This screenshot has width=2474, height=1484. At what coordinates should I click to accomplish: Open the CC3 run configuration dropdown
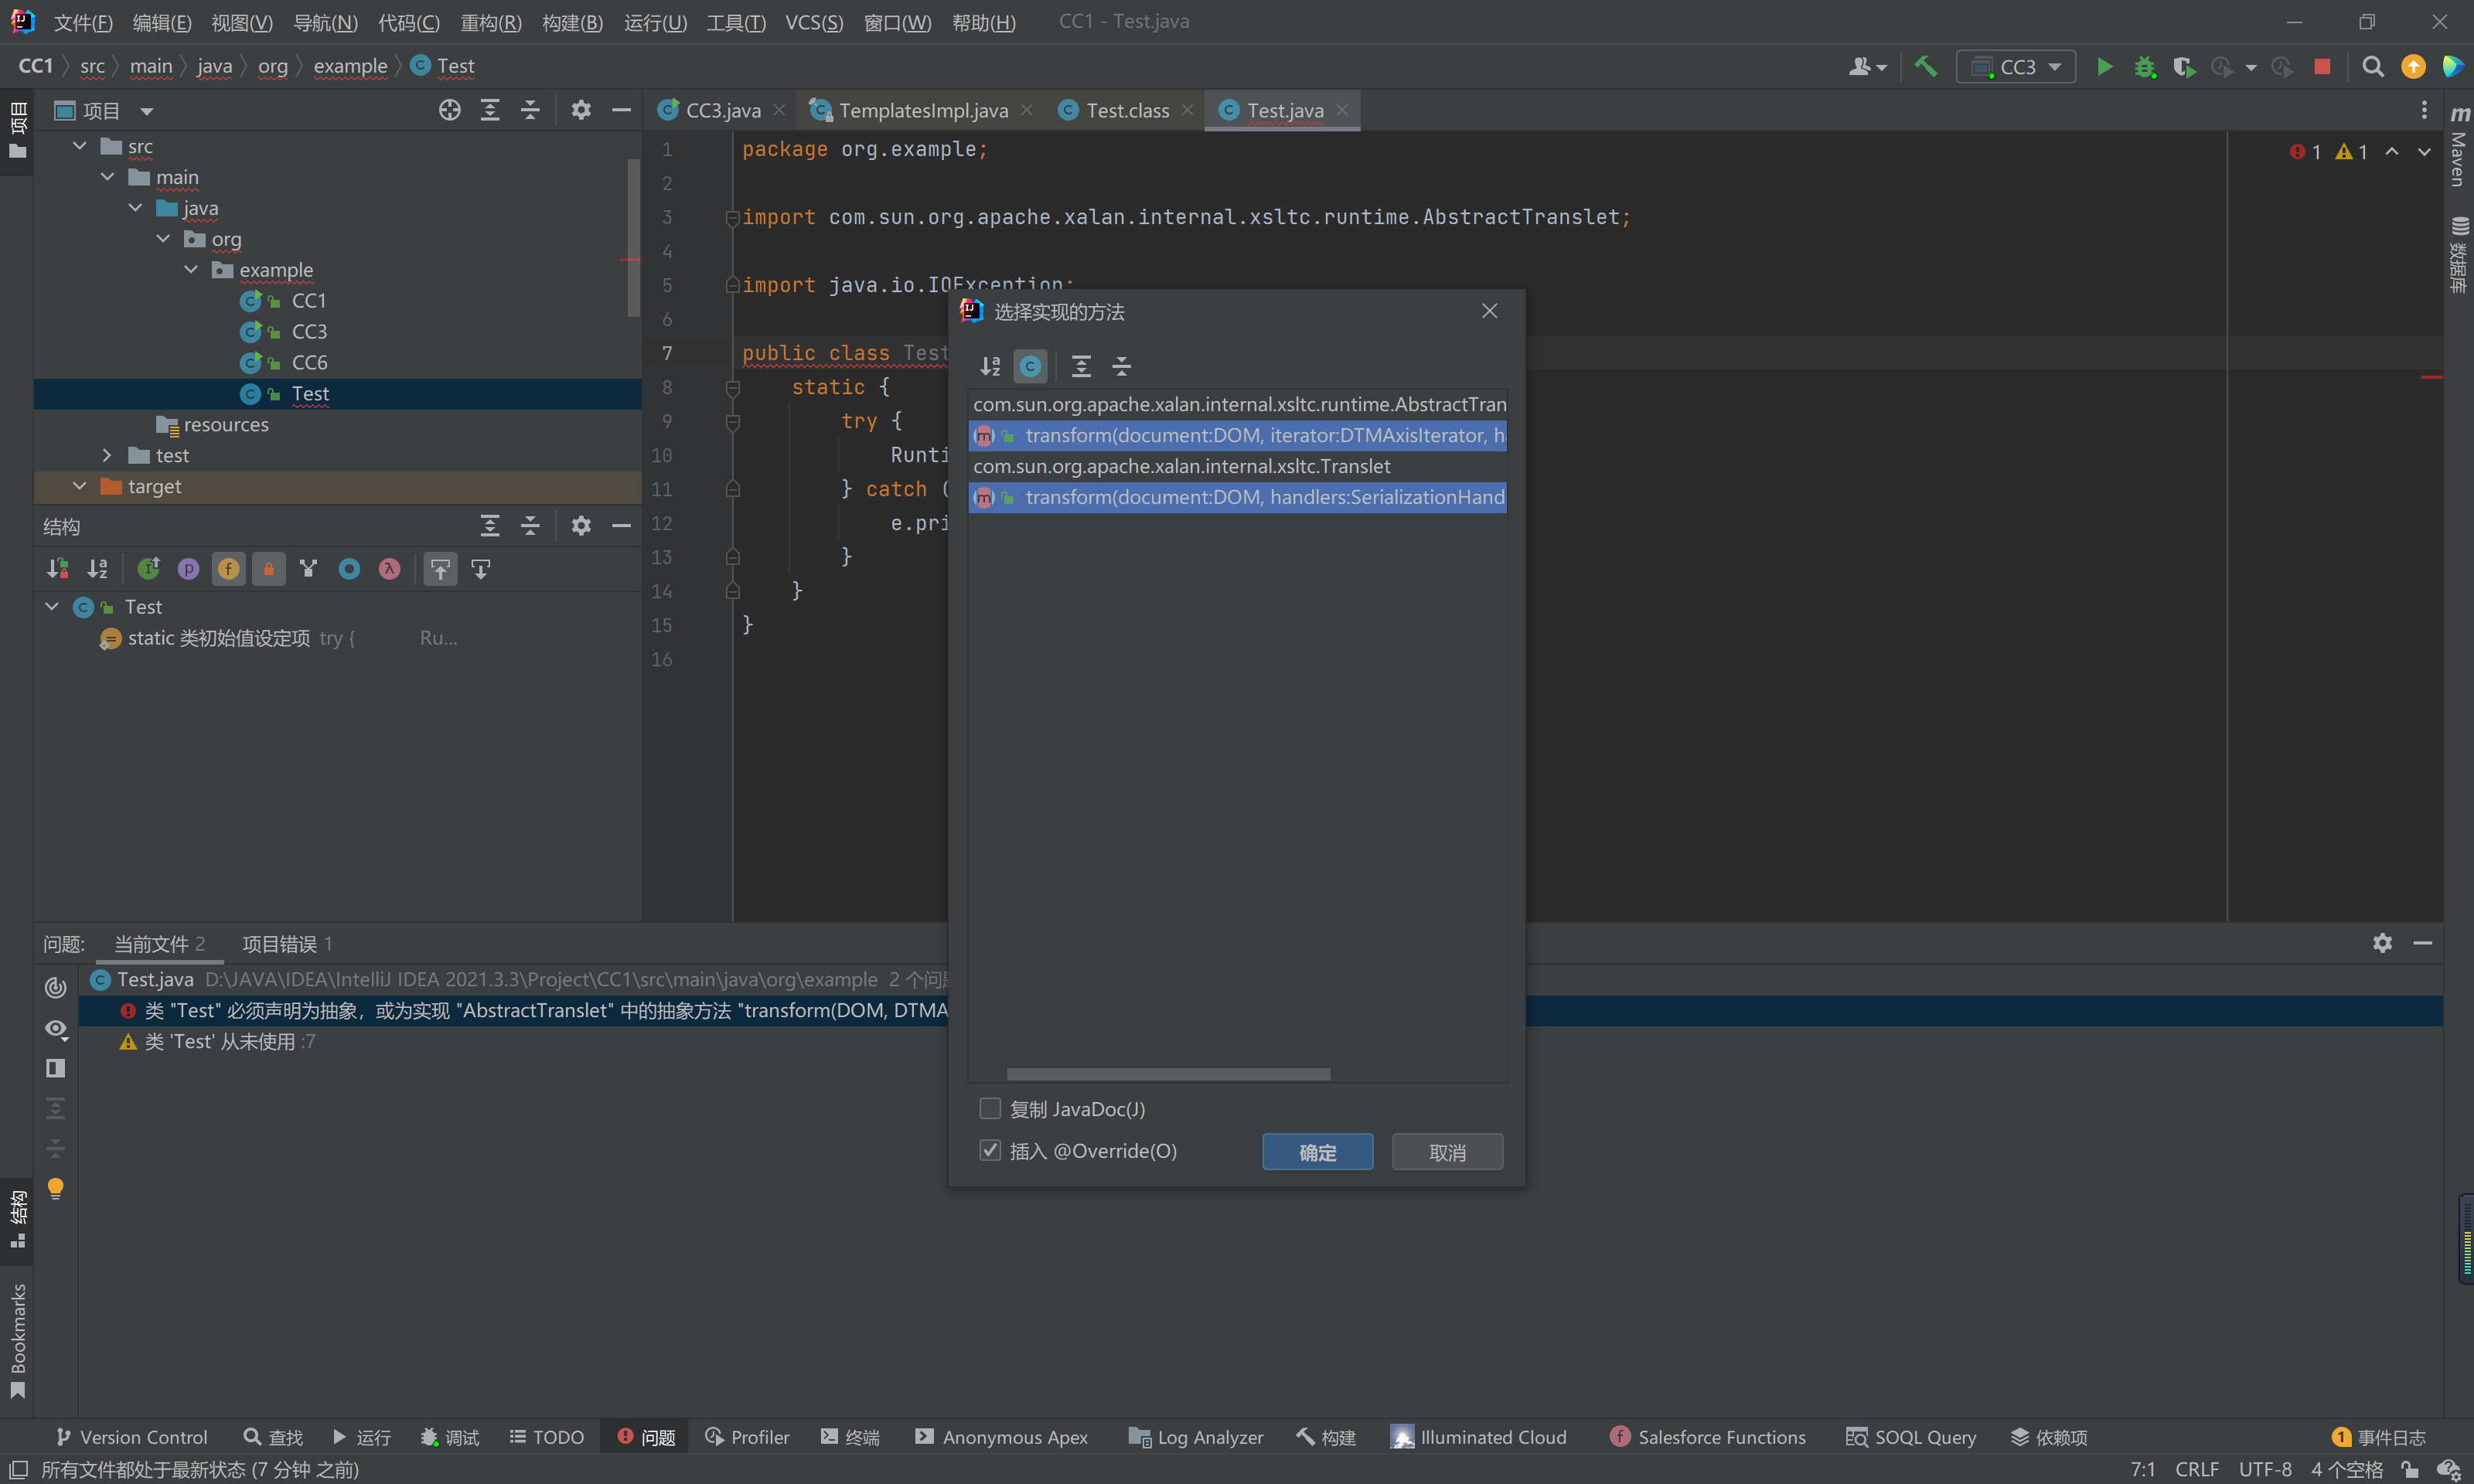click(x=2016, y=67)
